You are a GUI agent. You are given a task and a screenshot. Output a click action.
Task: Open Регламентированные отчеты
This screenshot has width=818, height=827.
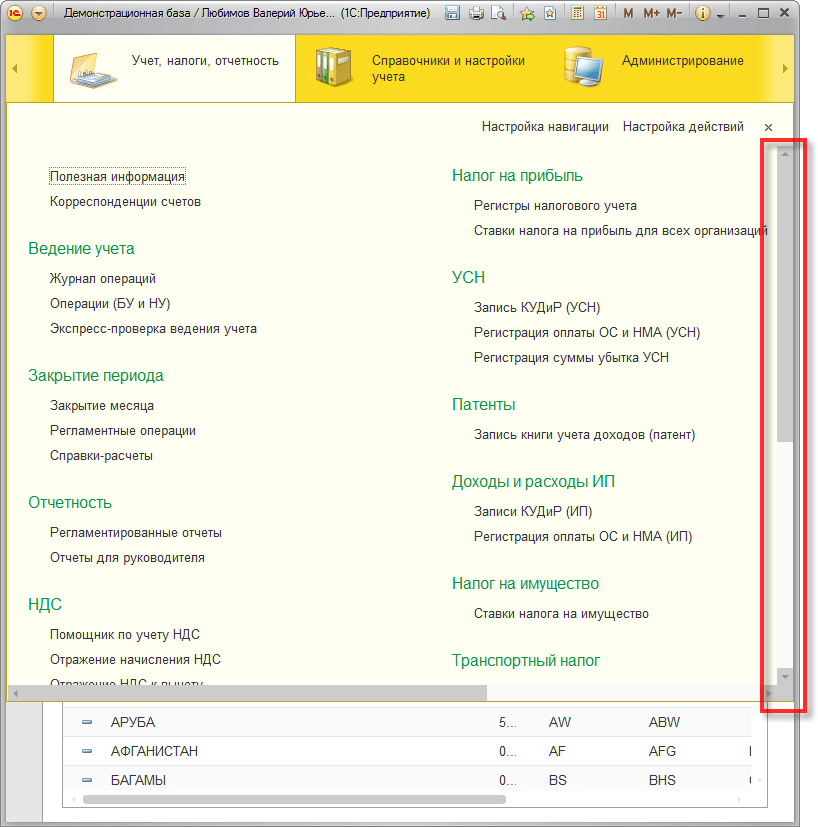pyautogui.click(x=136, y=533)
